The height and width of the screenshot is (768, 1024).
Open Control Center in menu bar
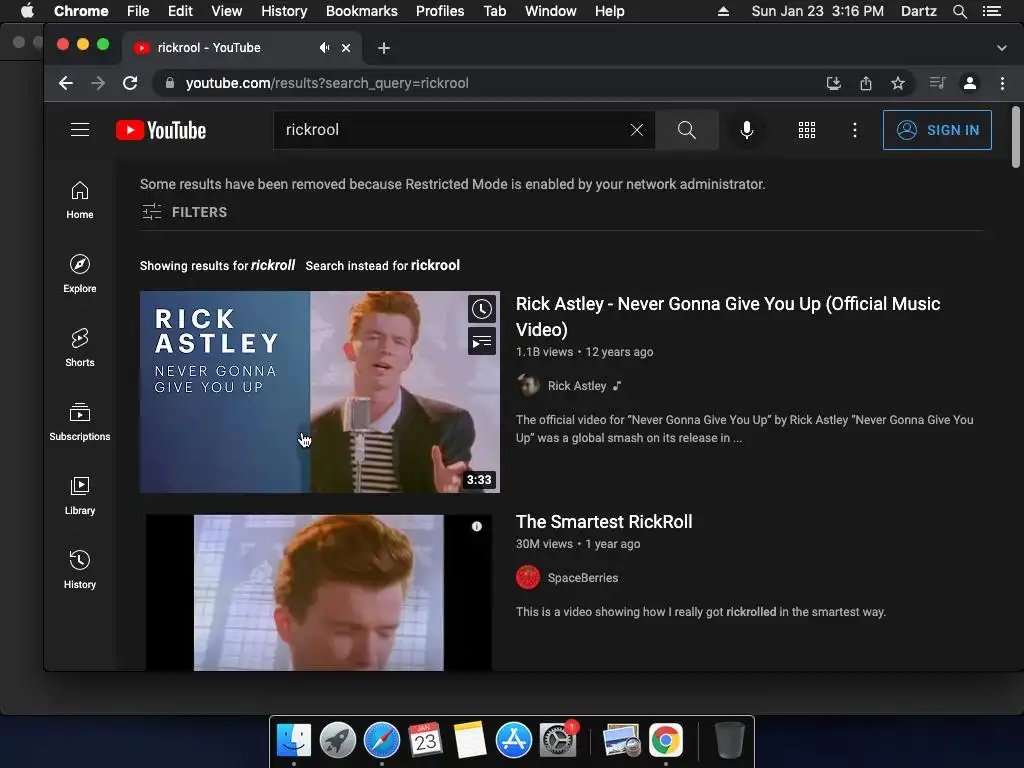click(991, 11)
